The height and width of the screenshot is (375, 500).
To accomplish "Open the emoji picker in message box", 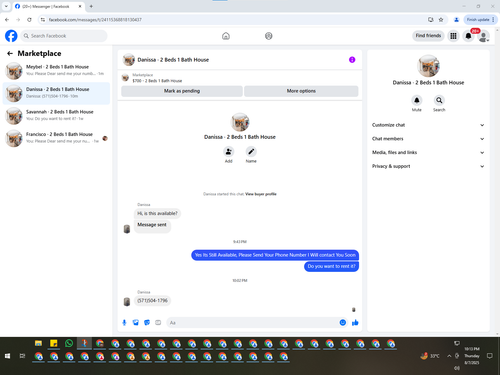I will tap(342, 322).
